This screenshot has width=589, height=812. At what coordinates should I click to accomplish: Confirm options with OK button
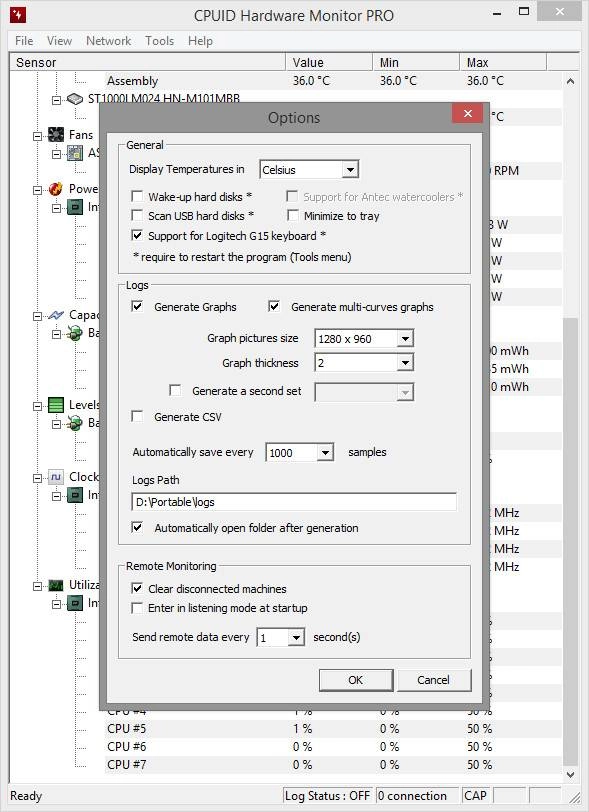356,680
